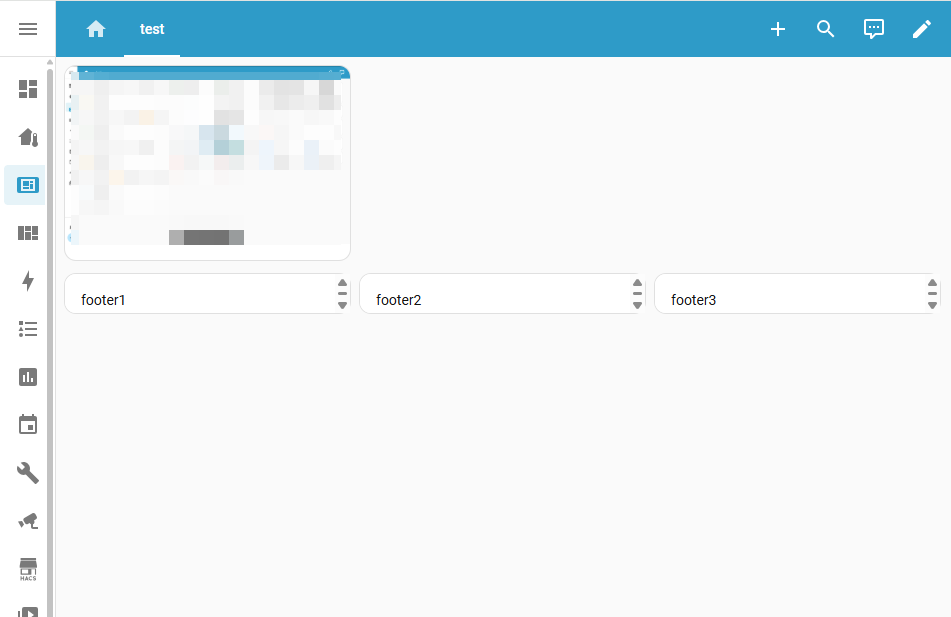Click the footer2 card
The width and height of the screenshot is (951, 617).
click(502, 294)
